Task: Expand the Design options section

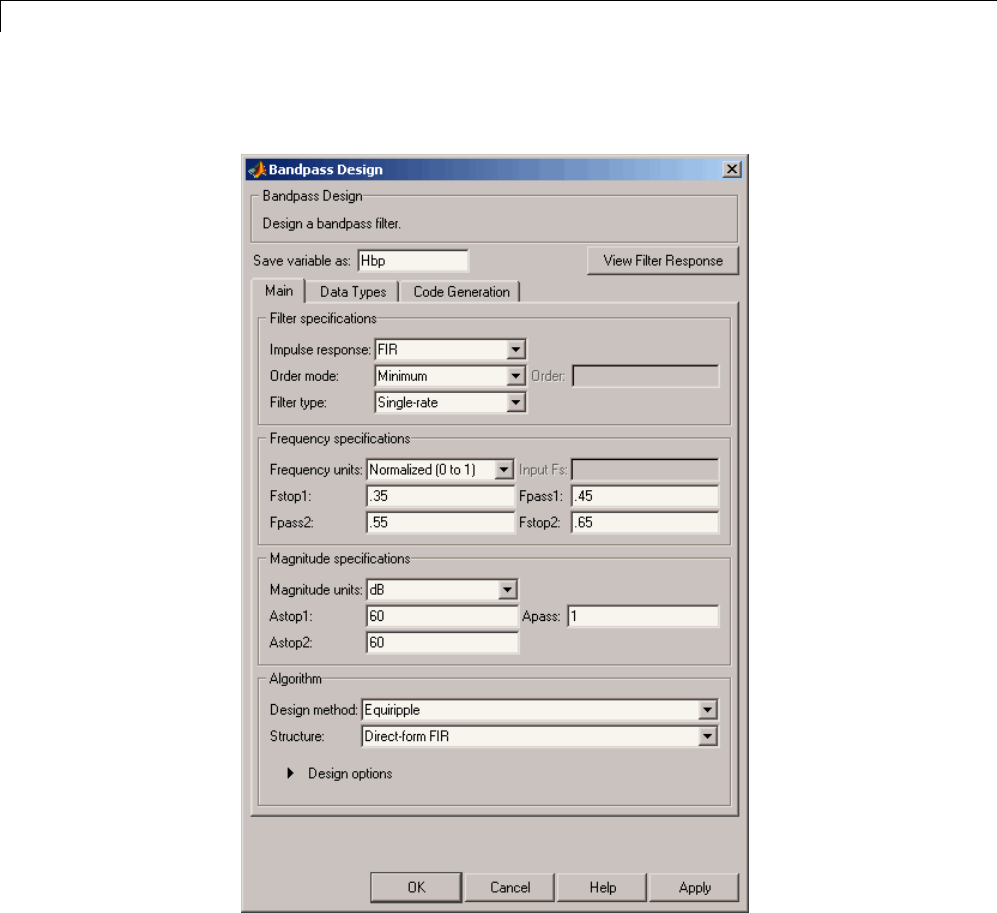Action: 291,773
